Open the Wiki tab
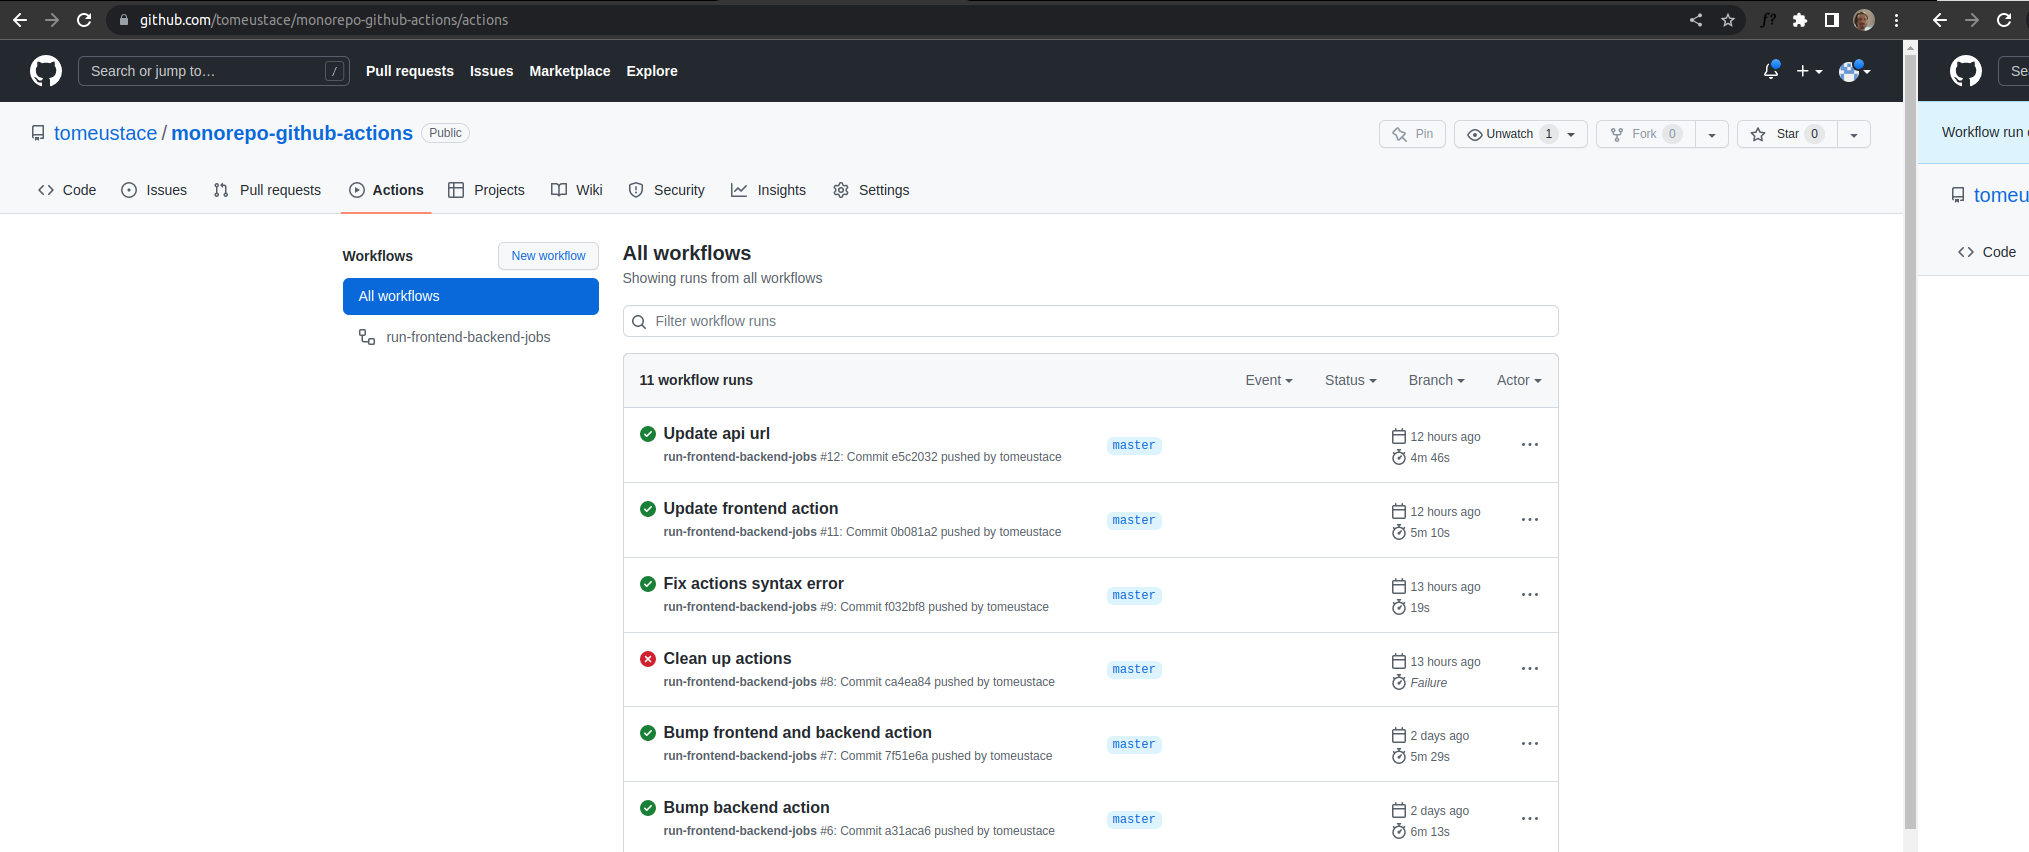The height and width of the screenshot is (852, 2029). [x=577, y=190]
